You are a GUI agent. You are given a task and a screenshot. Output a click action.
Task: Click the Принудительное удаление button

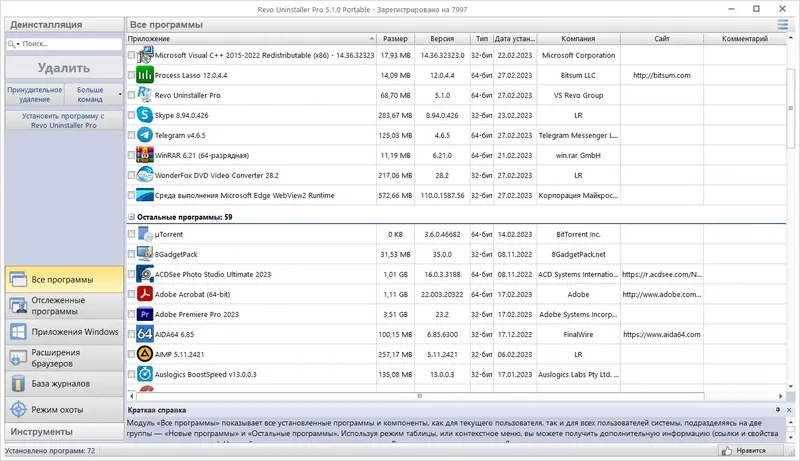[x=35, y=94]
